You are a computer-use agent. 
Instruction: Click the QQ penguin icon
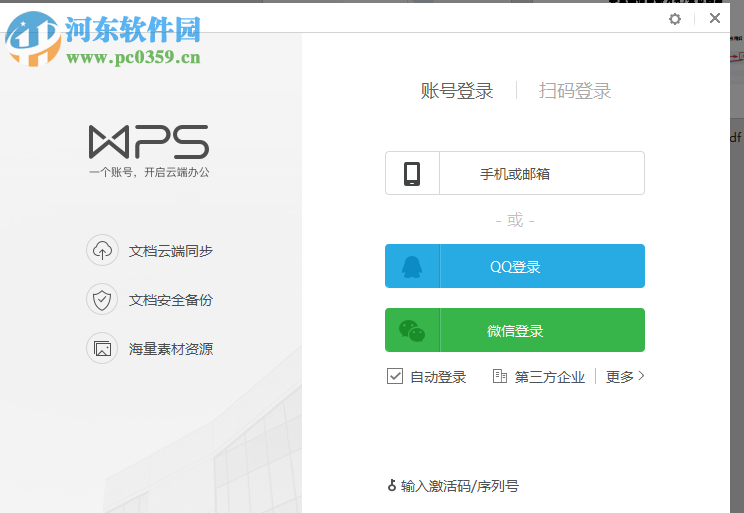tap(412, 267)
